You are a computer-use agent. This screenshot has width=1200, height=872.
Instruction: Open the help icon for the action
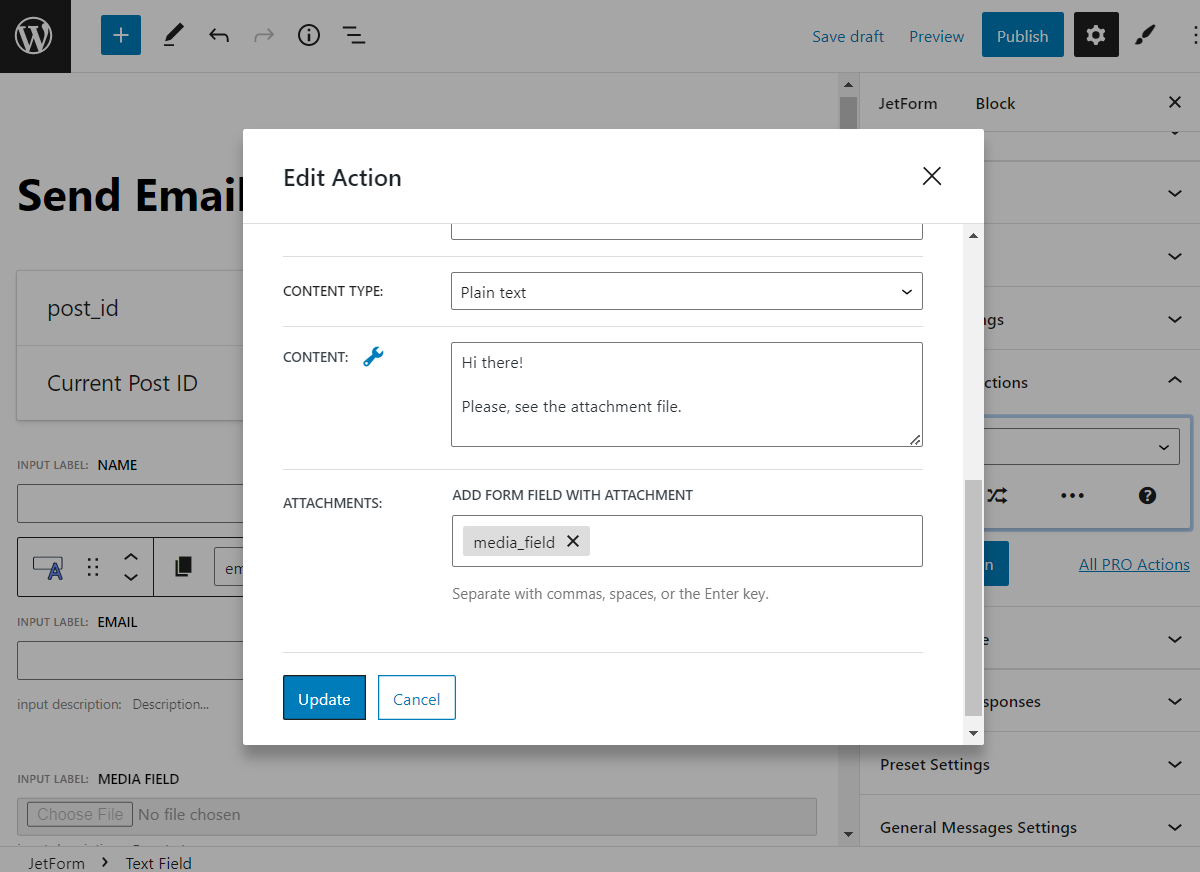(1147, 495)
